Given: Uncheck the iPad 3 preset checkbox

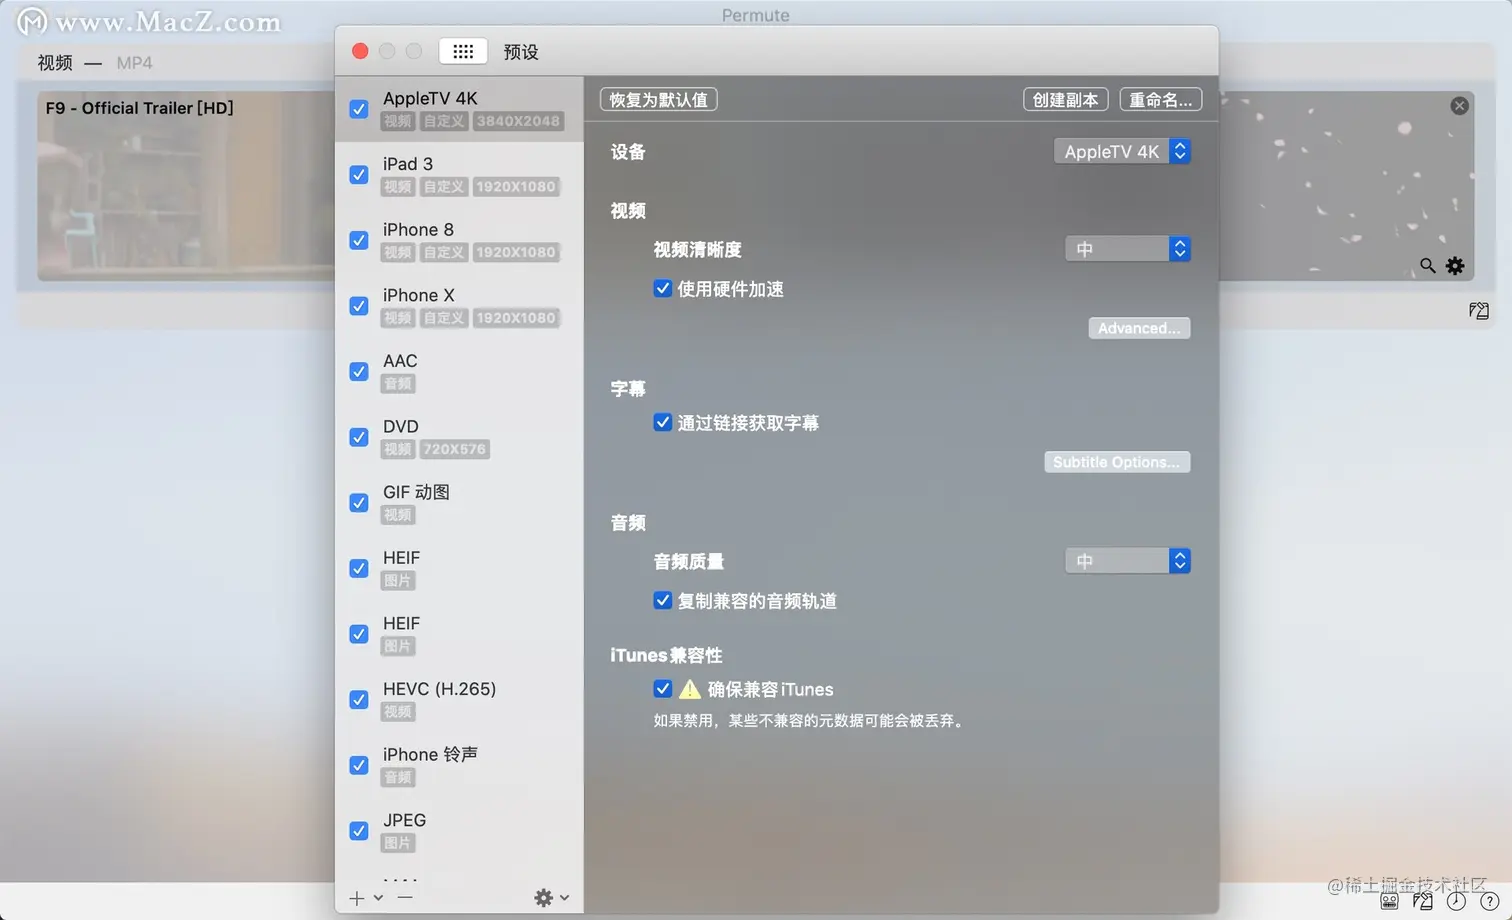Looking at the screenshot, I should [359, 175].
